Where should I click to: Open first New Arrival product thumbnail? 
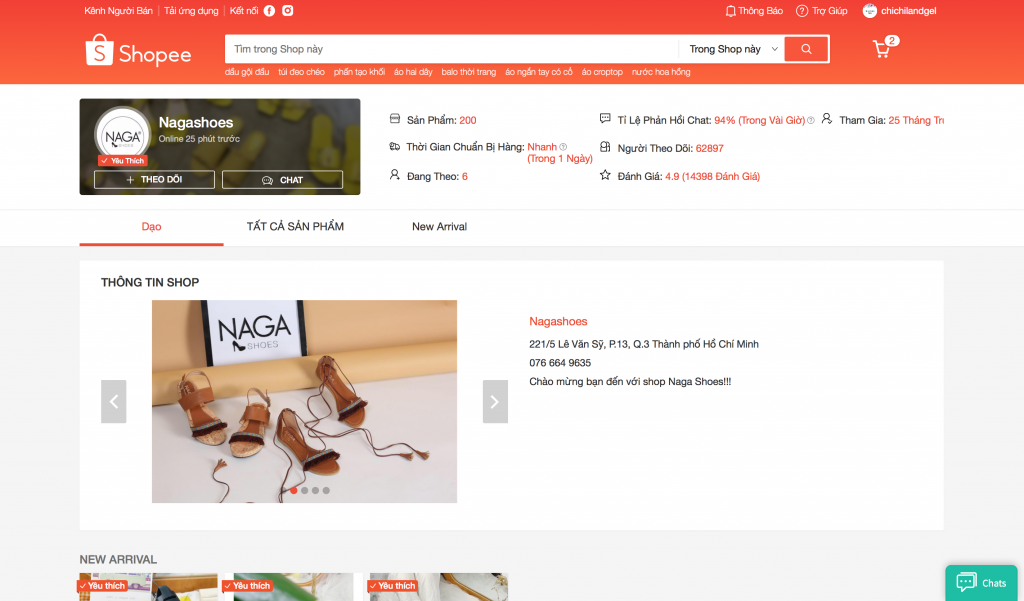pos(148,587)
